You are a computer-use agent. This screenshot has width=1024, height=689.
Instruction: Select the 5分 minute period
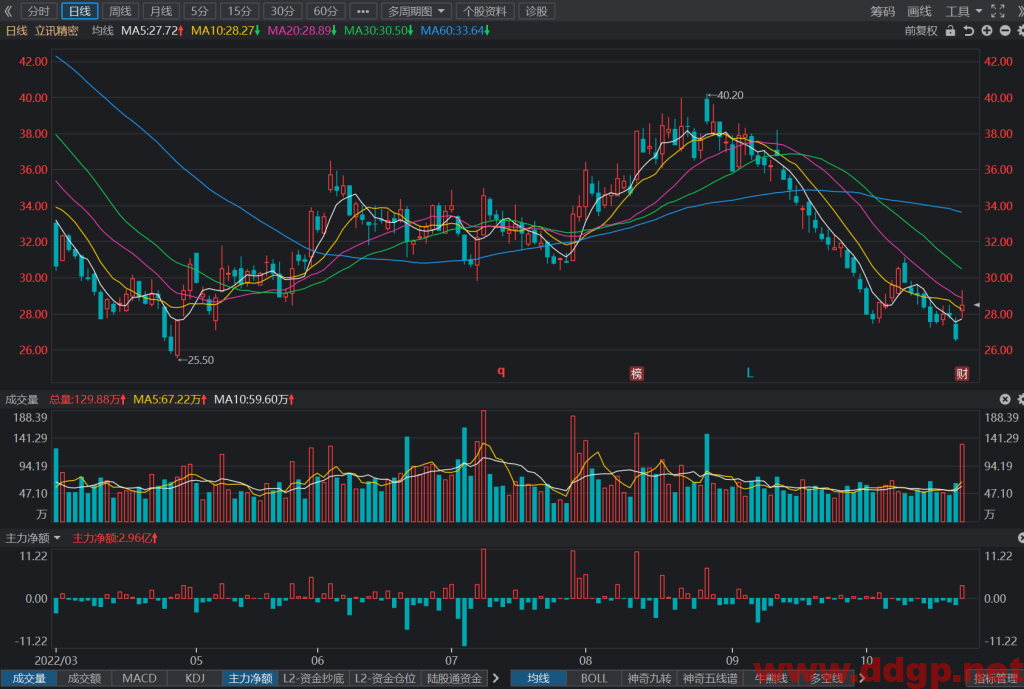pos(199,11)
